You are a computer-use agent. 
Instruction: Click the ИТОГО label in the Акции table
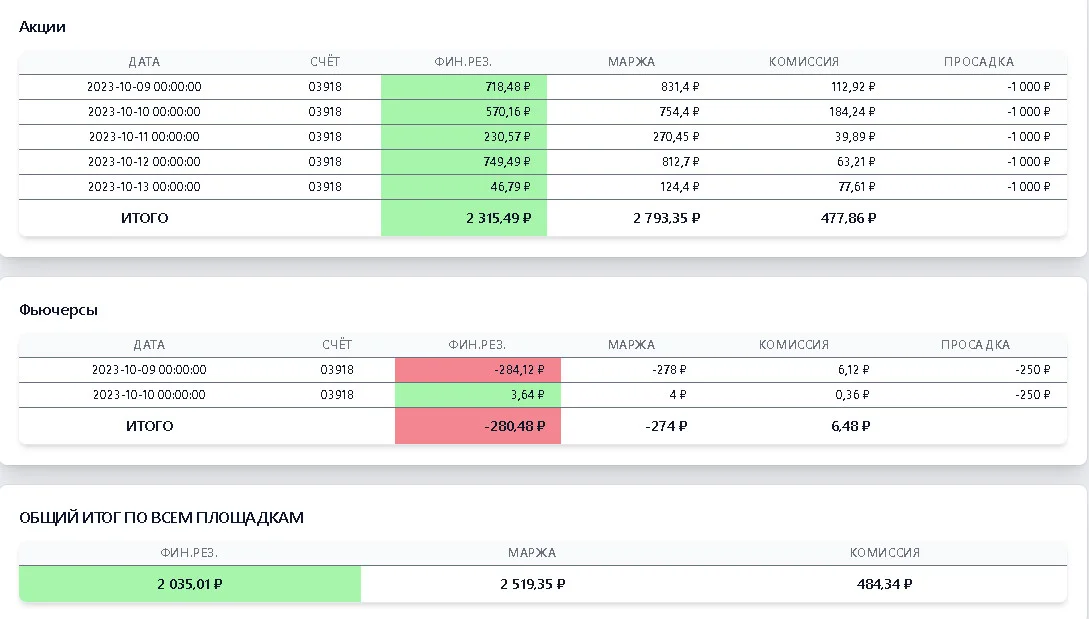pos(144,218)
